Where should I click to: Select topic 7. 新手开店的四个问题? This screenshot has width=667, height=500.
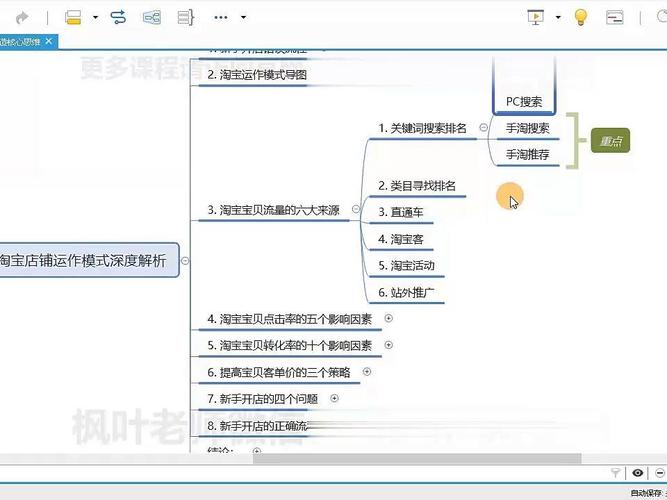click(262, 399)
